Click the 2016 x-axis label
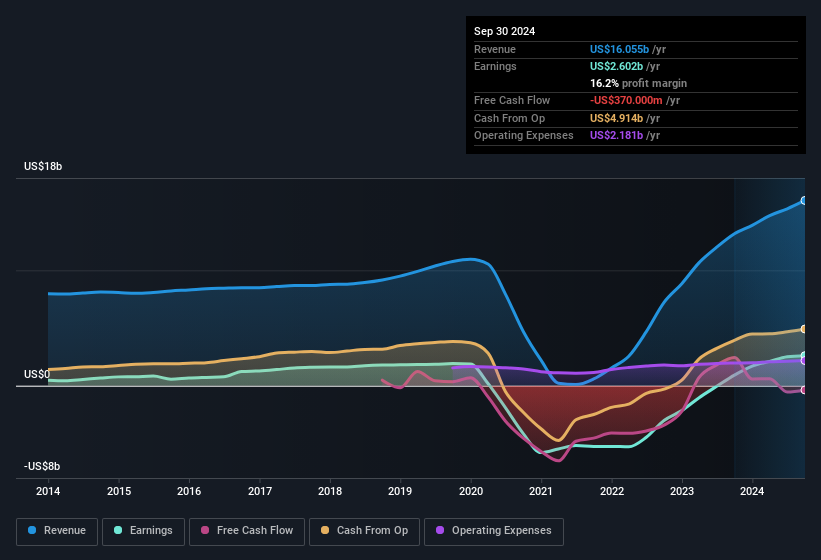This screenshot has width=821, height=560. [189, 491]
